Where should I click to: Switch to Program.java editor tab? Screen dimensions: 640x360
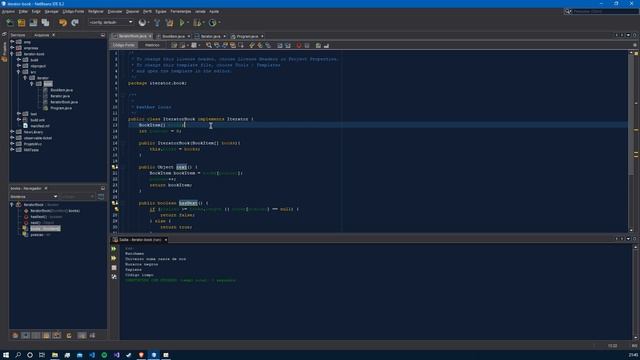tap(247, 36)
